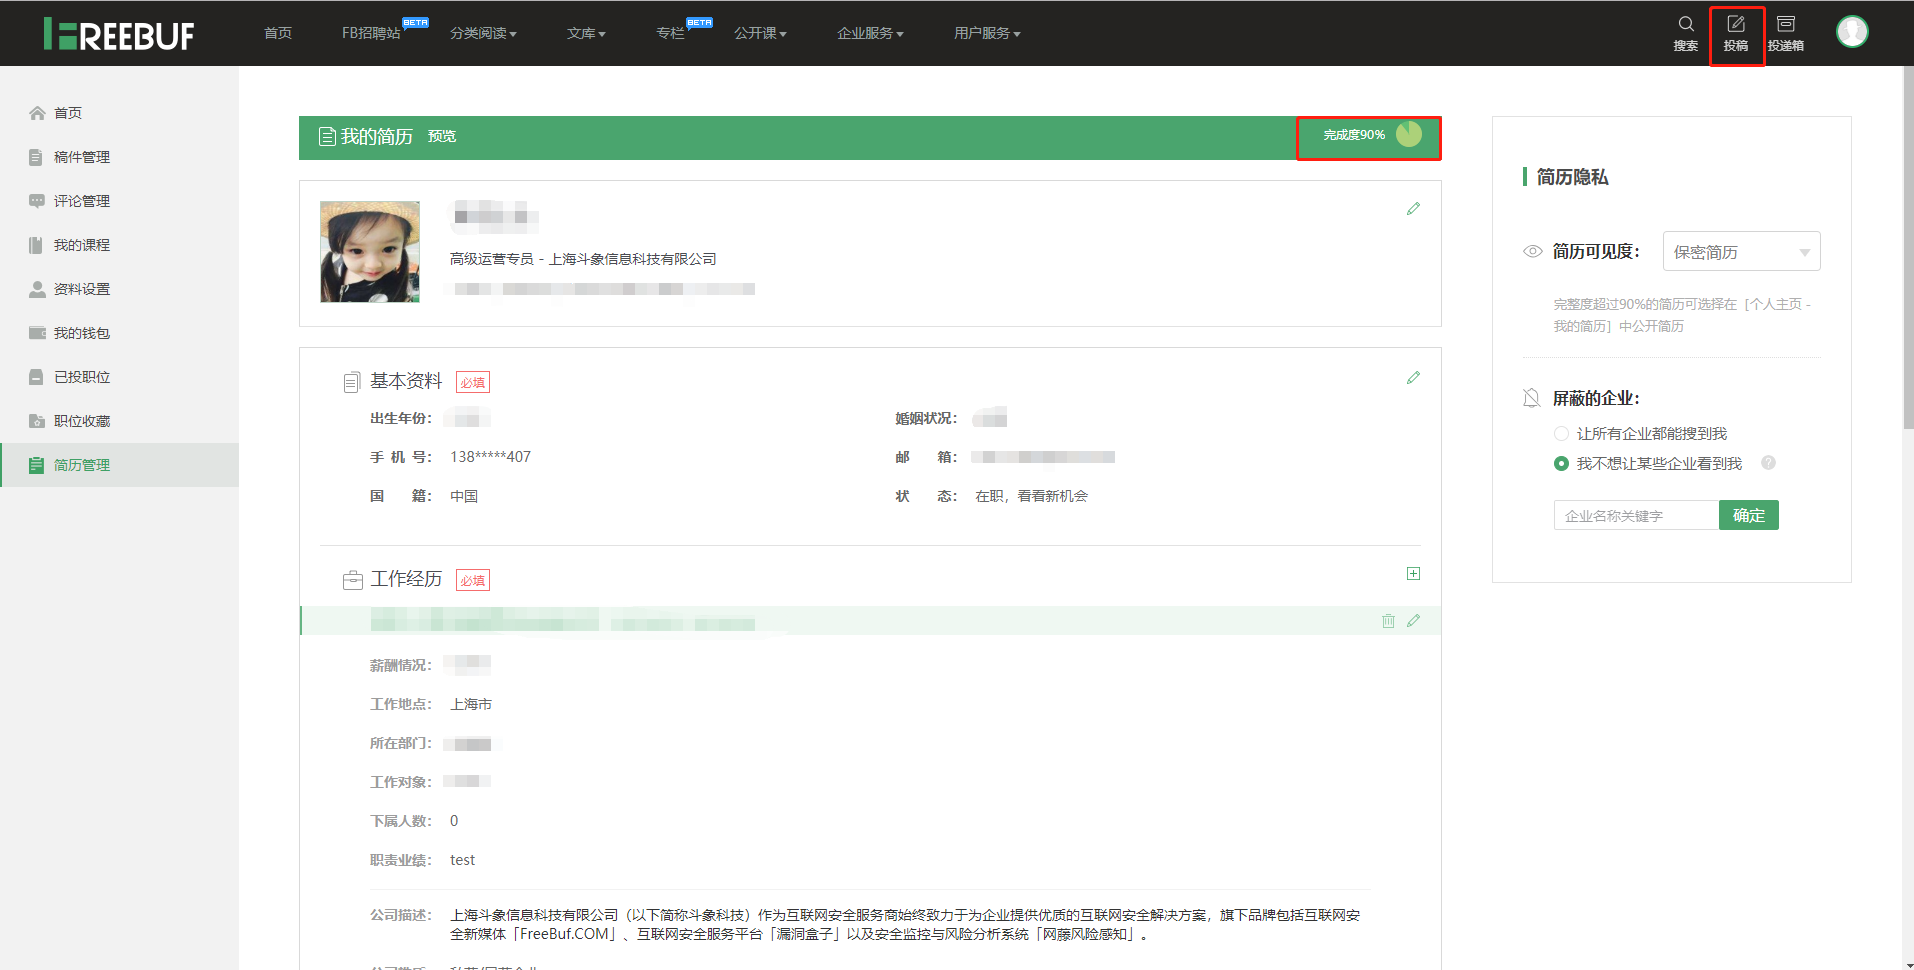The width and height of the screenshot is (1914, 970).
Task: Open 专栏 in top navigation
Action: pyautogui.click(x=670, y=33)
